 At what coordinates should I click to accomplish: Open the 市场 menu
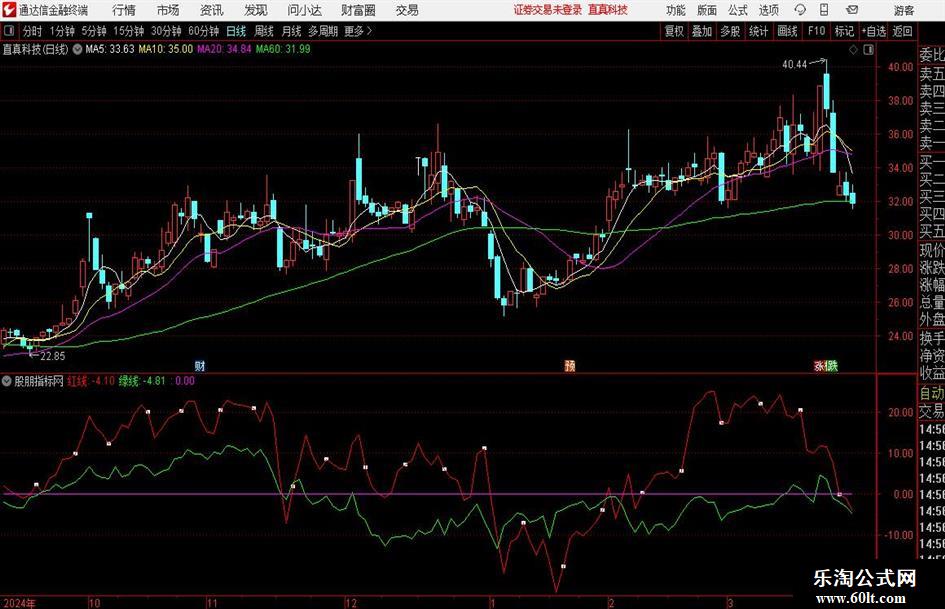coord(168,10)
